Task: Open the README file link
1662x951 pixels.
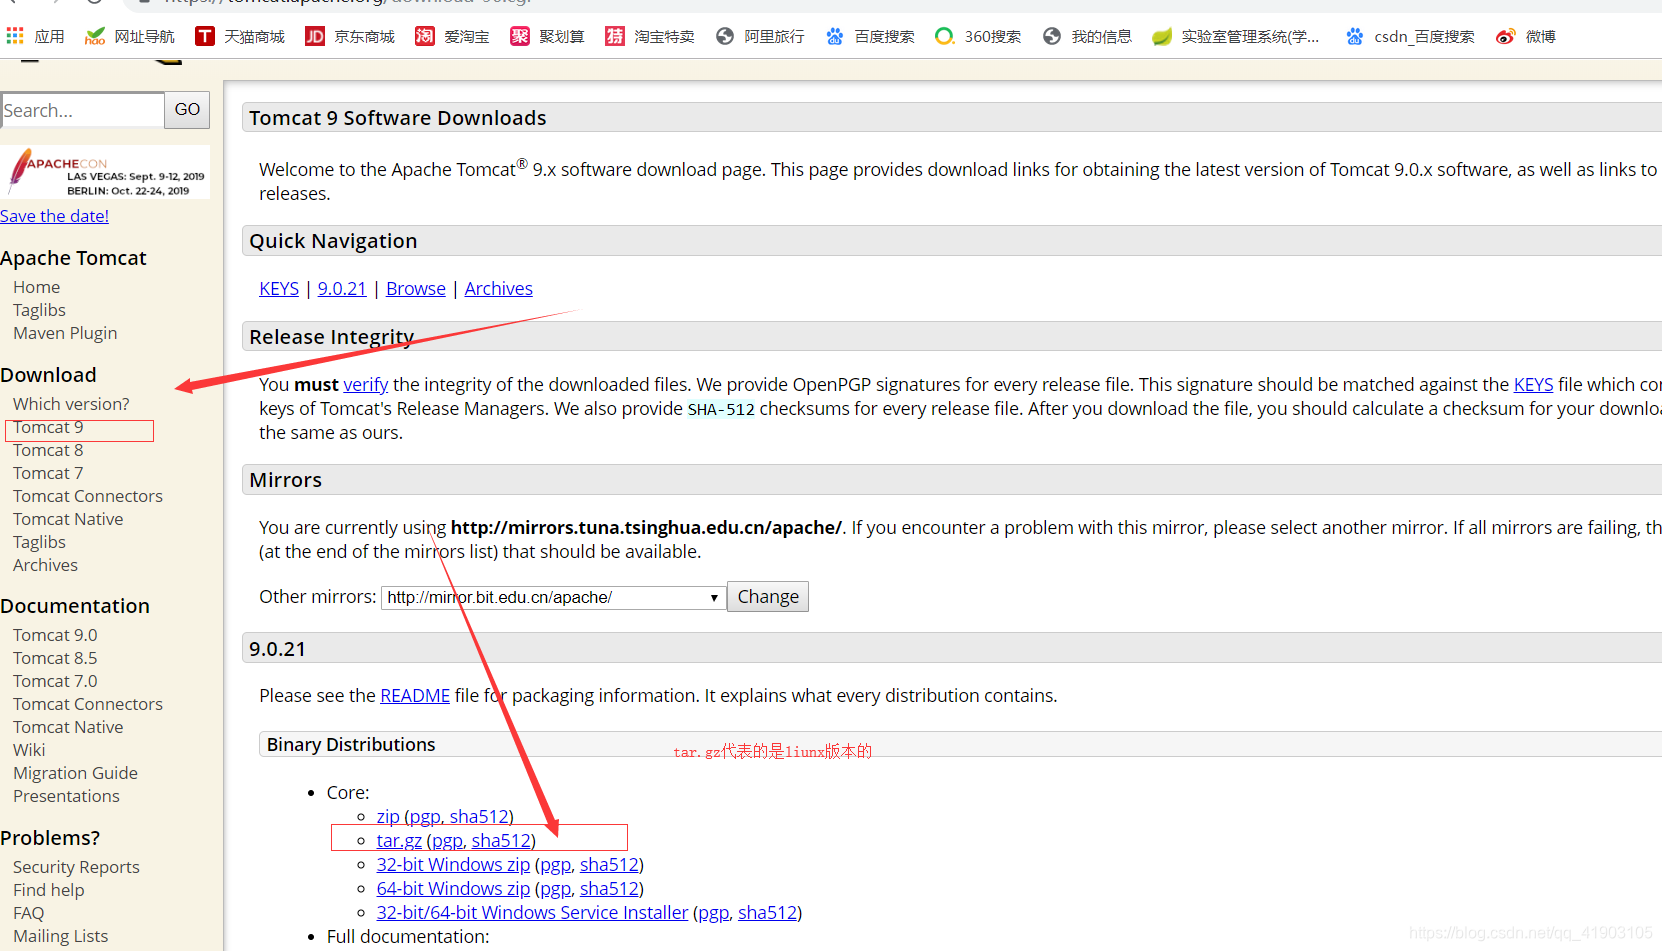Action: (415, 696)
